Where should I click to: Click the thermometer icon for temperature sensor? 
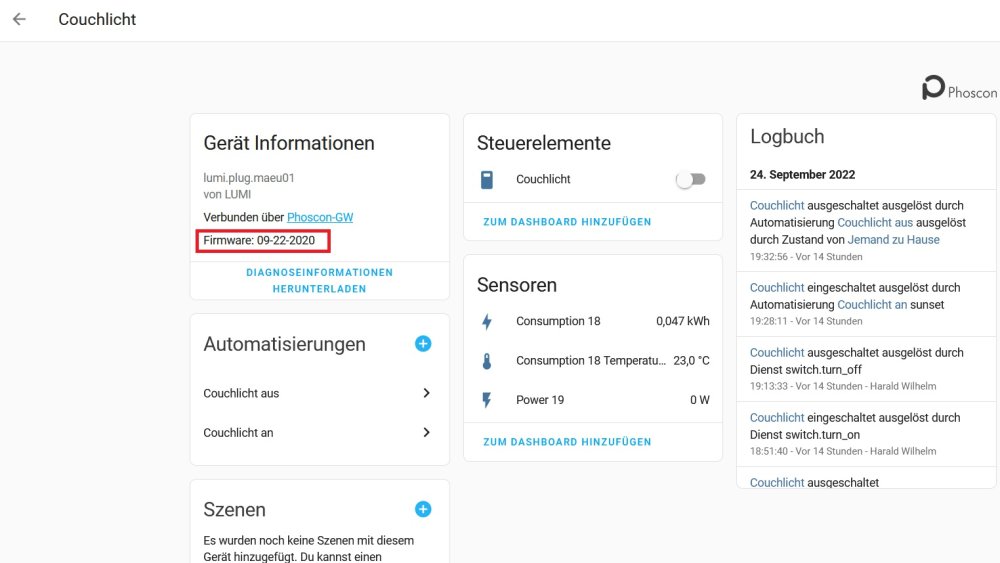point(487,361)
